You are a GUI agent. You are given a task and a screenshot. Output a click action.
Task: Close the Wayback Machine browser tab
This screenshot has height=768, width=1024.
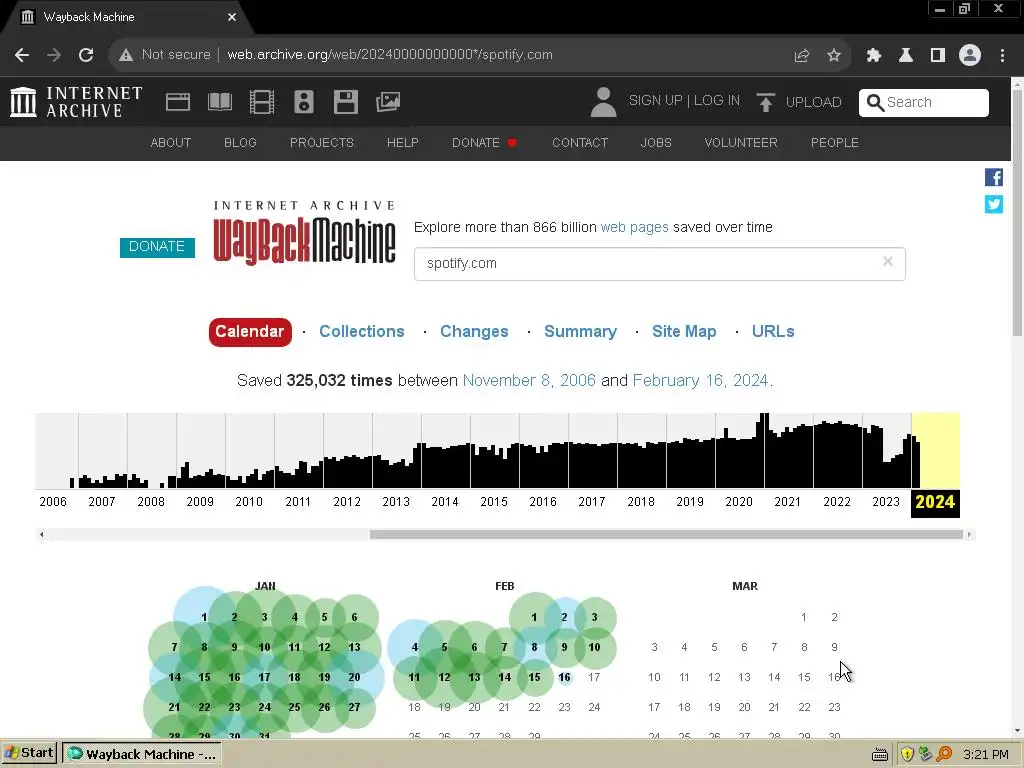click(232, 17)
